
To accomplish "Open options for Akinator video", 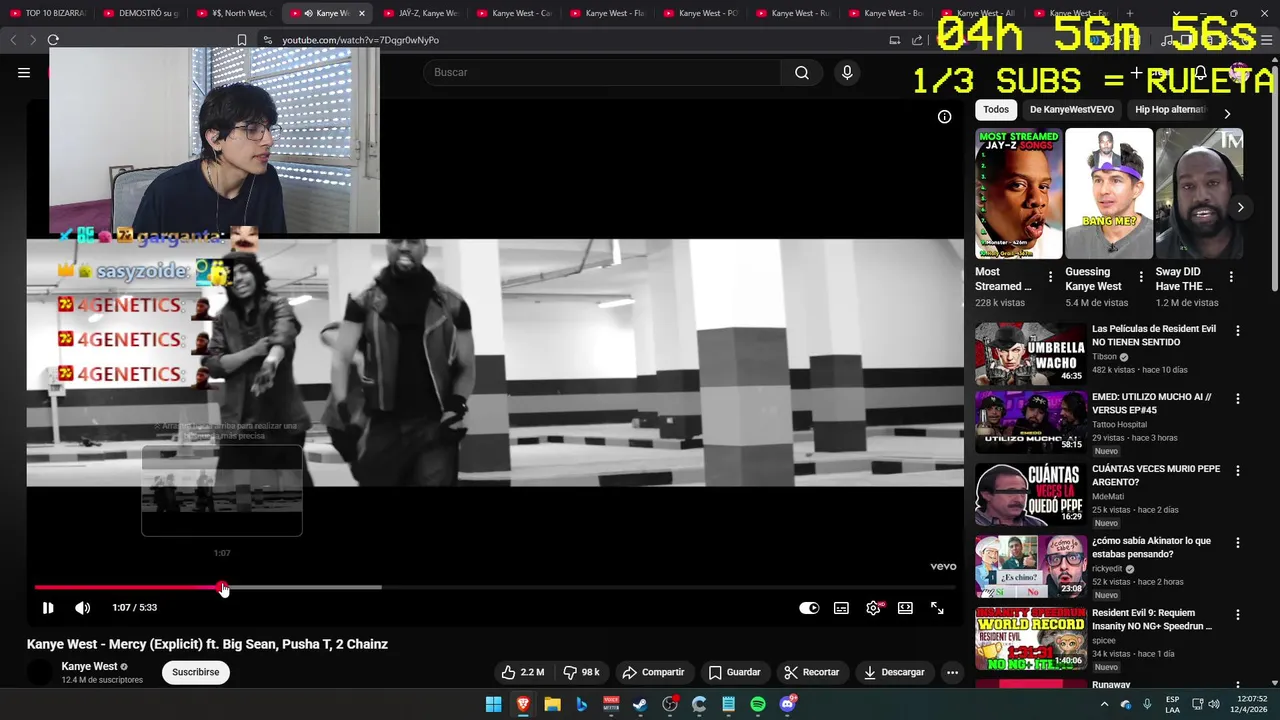I will [x=1238, y=543].
